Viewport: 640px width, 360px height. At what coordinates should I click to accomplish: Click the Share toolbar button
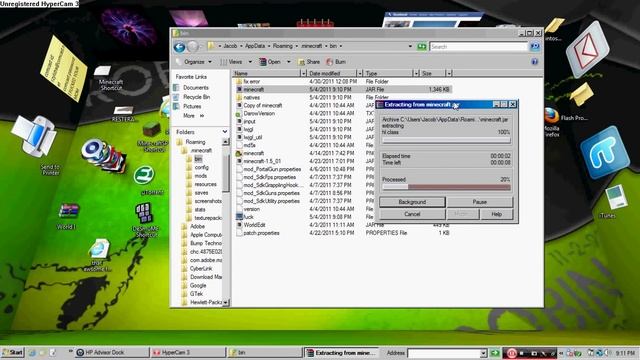click(x=309, y=62)
